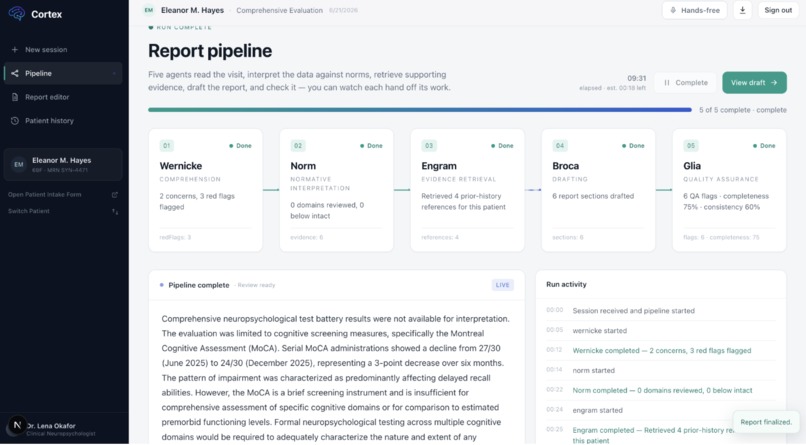Click the 05 step badge on Glia card
The image size is (806, 445).
tap(691, 145)
